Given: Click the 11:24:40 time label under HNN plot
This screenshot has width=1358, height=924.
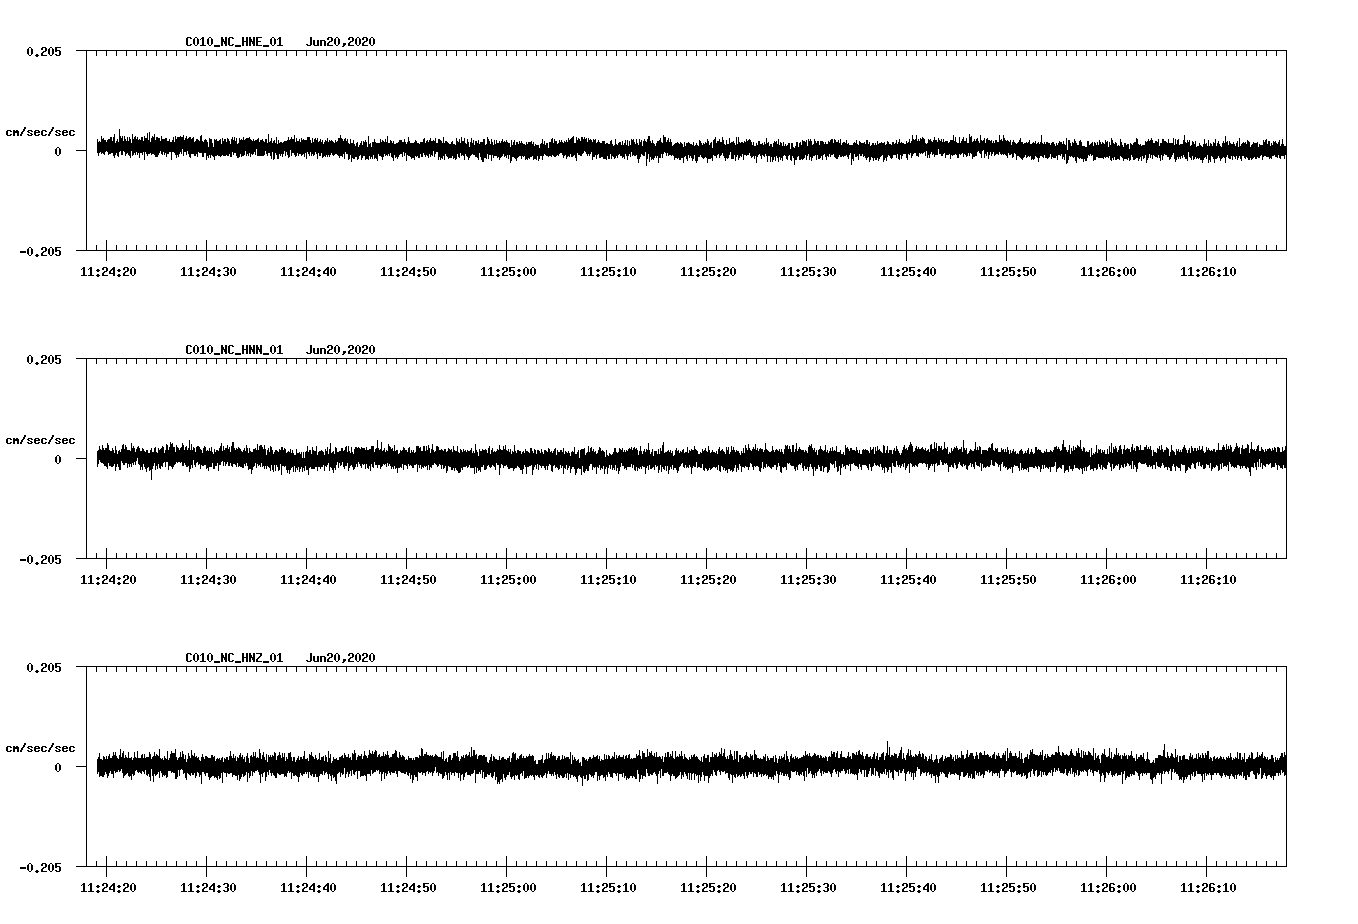Looking at the screenshot, I should pyautogui.click(x=308, y=580).
